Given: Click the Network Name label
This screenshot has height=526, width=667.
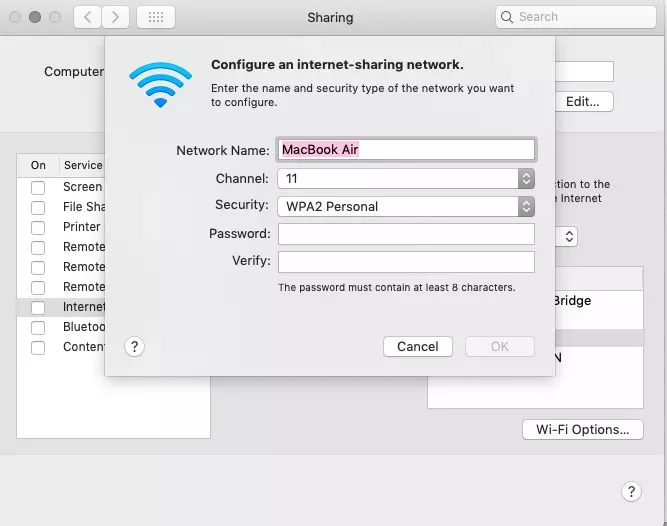Looking at the screenshot, I should click(223, 150).
